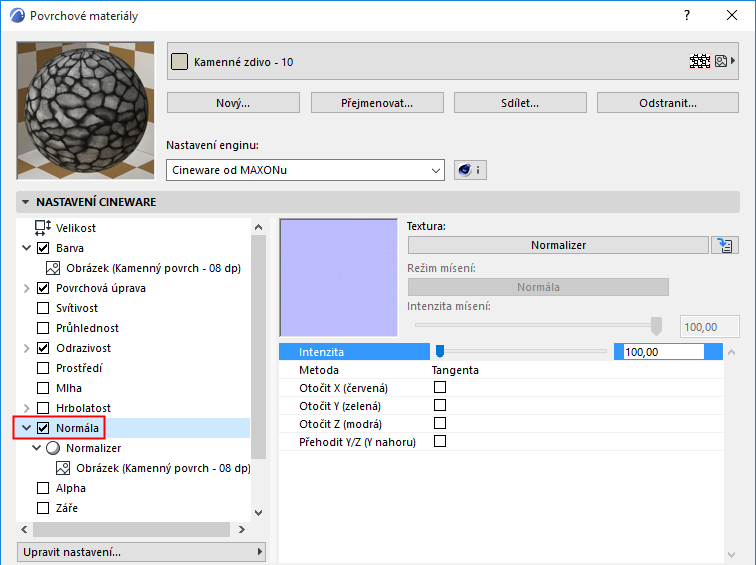The image size is (756, 565).
Task: Check Otočit Z (modrá) option
Action: 440,423
